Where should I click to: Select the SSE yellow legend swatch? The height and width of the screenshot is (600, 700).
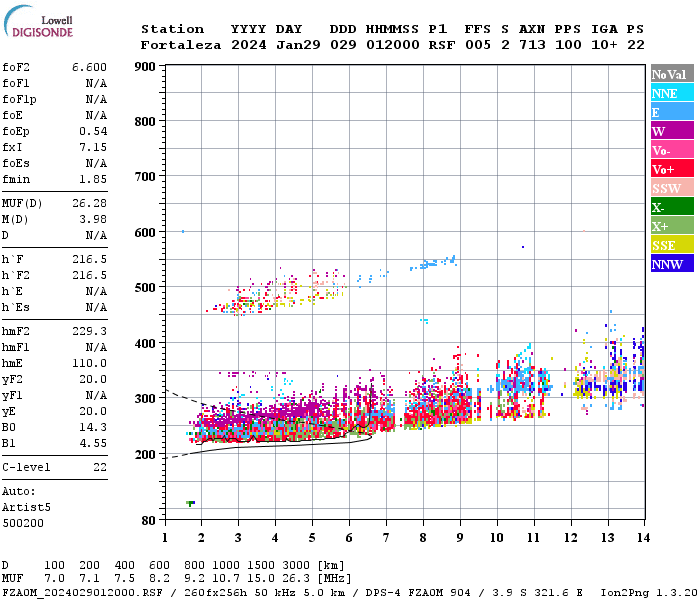pos(672,245)
